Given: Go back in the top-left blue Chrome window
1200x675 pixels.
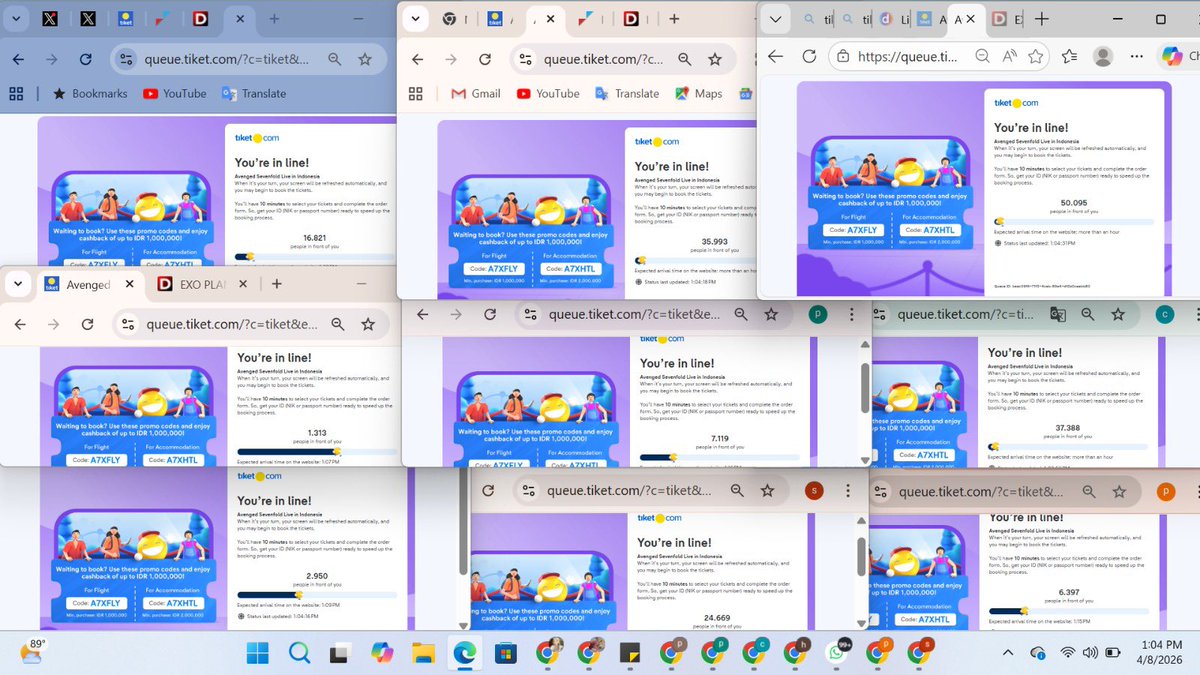Looking at the screenshot, I should [18, 59].
